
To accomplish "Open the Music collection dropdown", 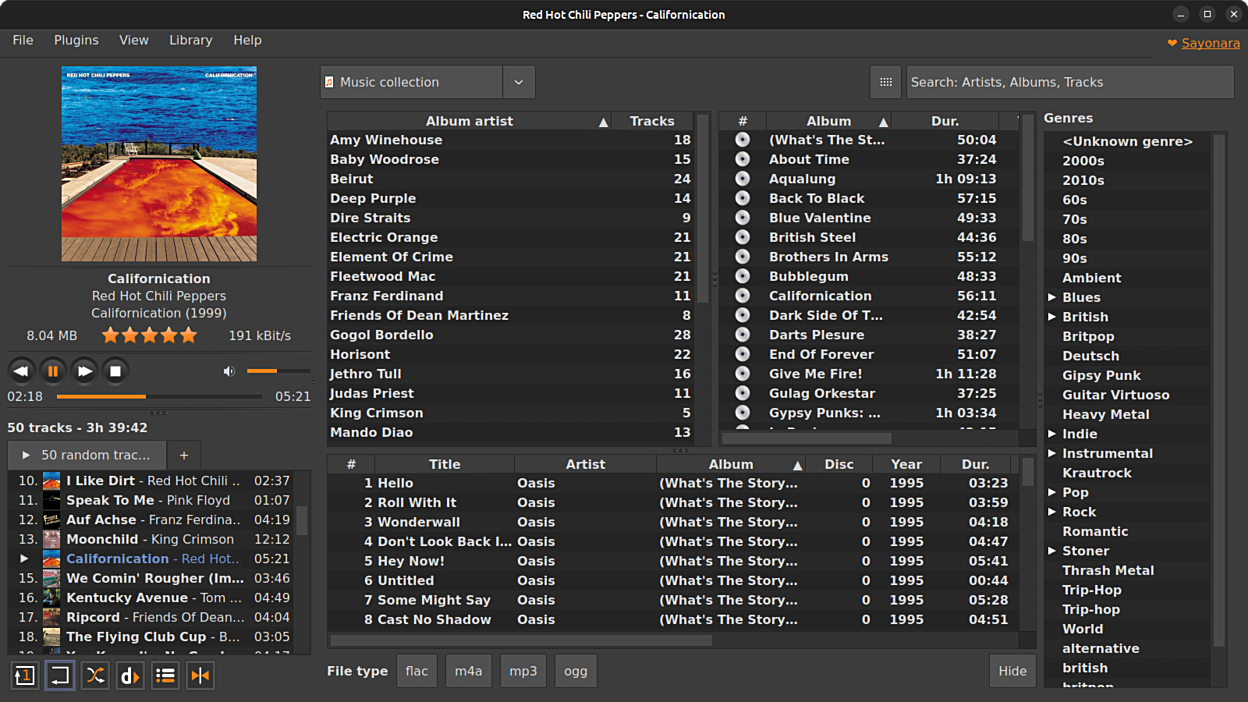I will coord(518,82).
